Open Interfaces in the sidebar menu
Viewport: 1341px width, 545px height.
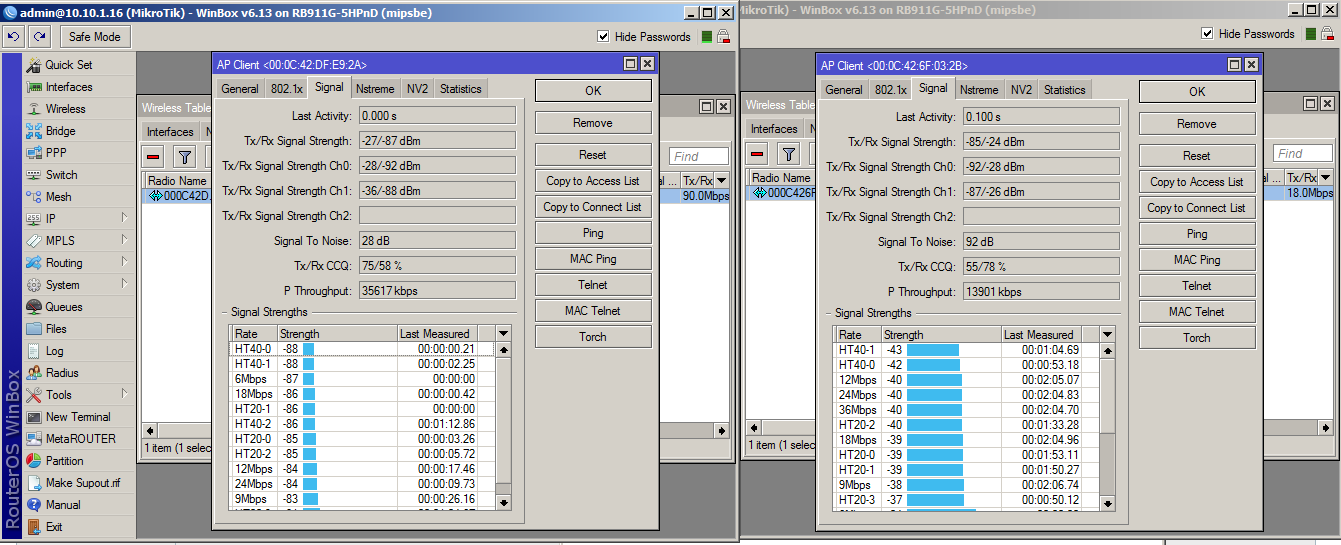(x=68, y=87)
